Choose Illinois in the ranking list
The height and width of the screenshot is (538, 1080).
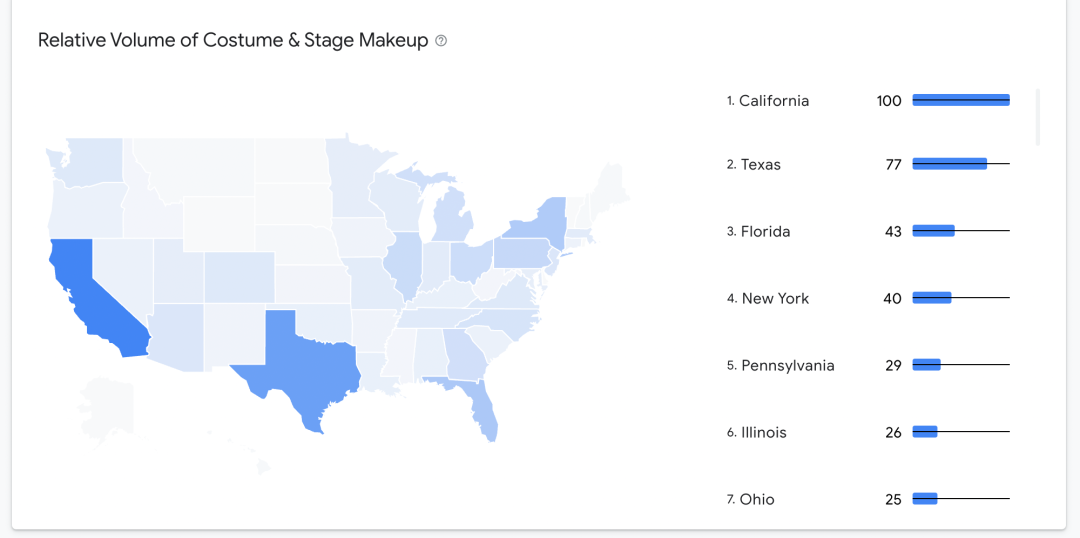pyautogui.click(x=763, y=433)
